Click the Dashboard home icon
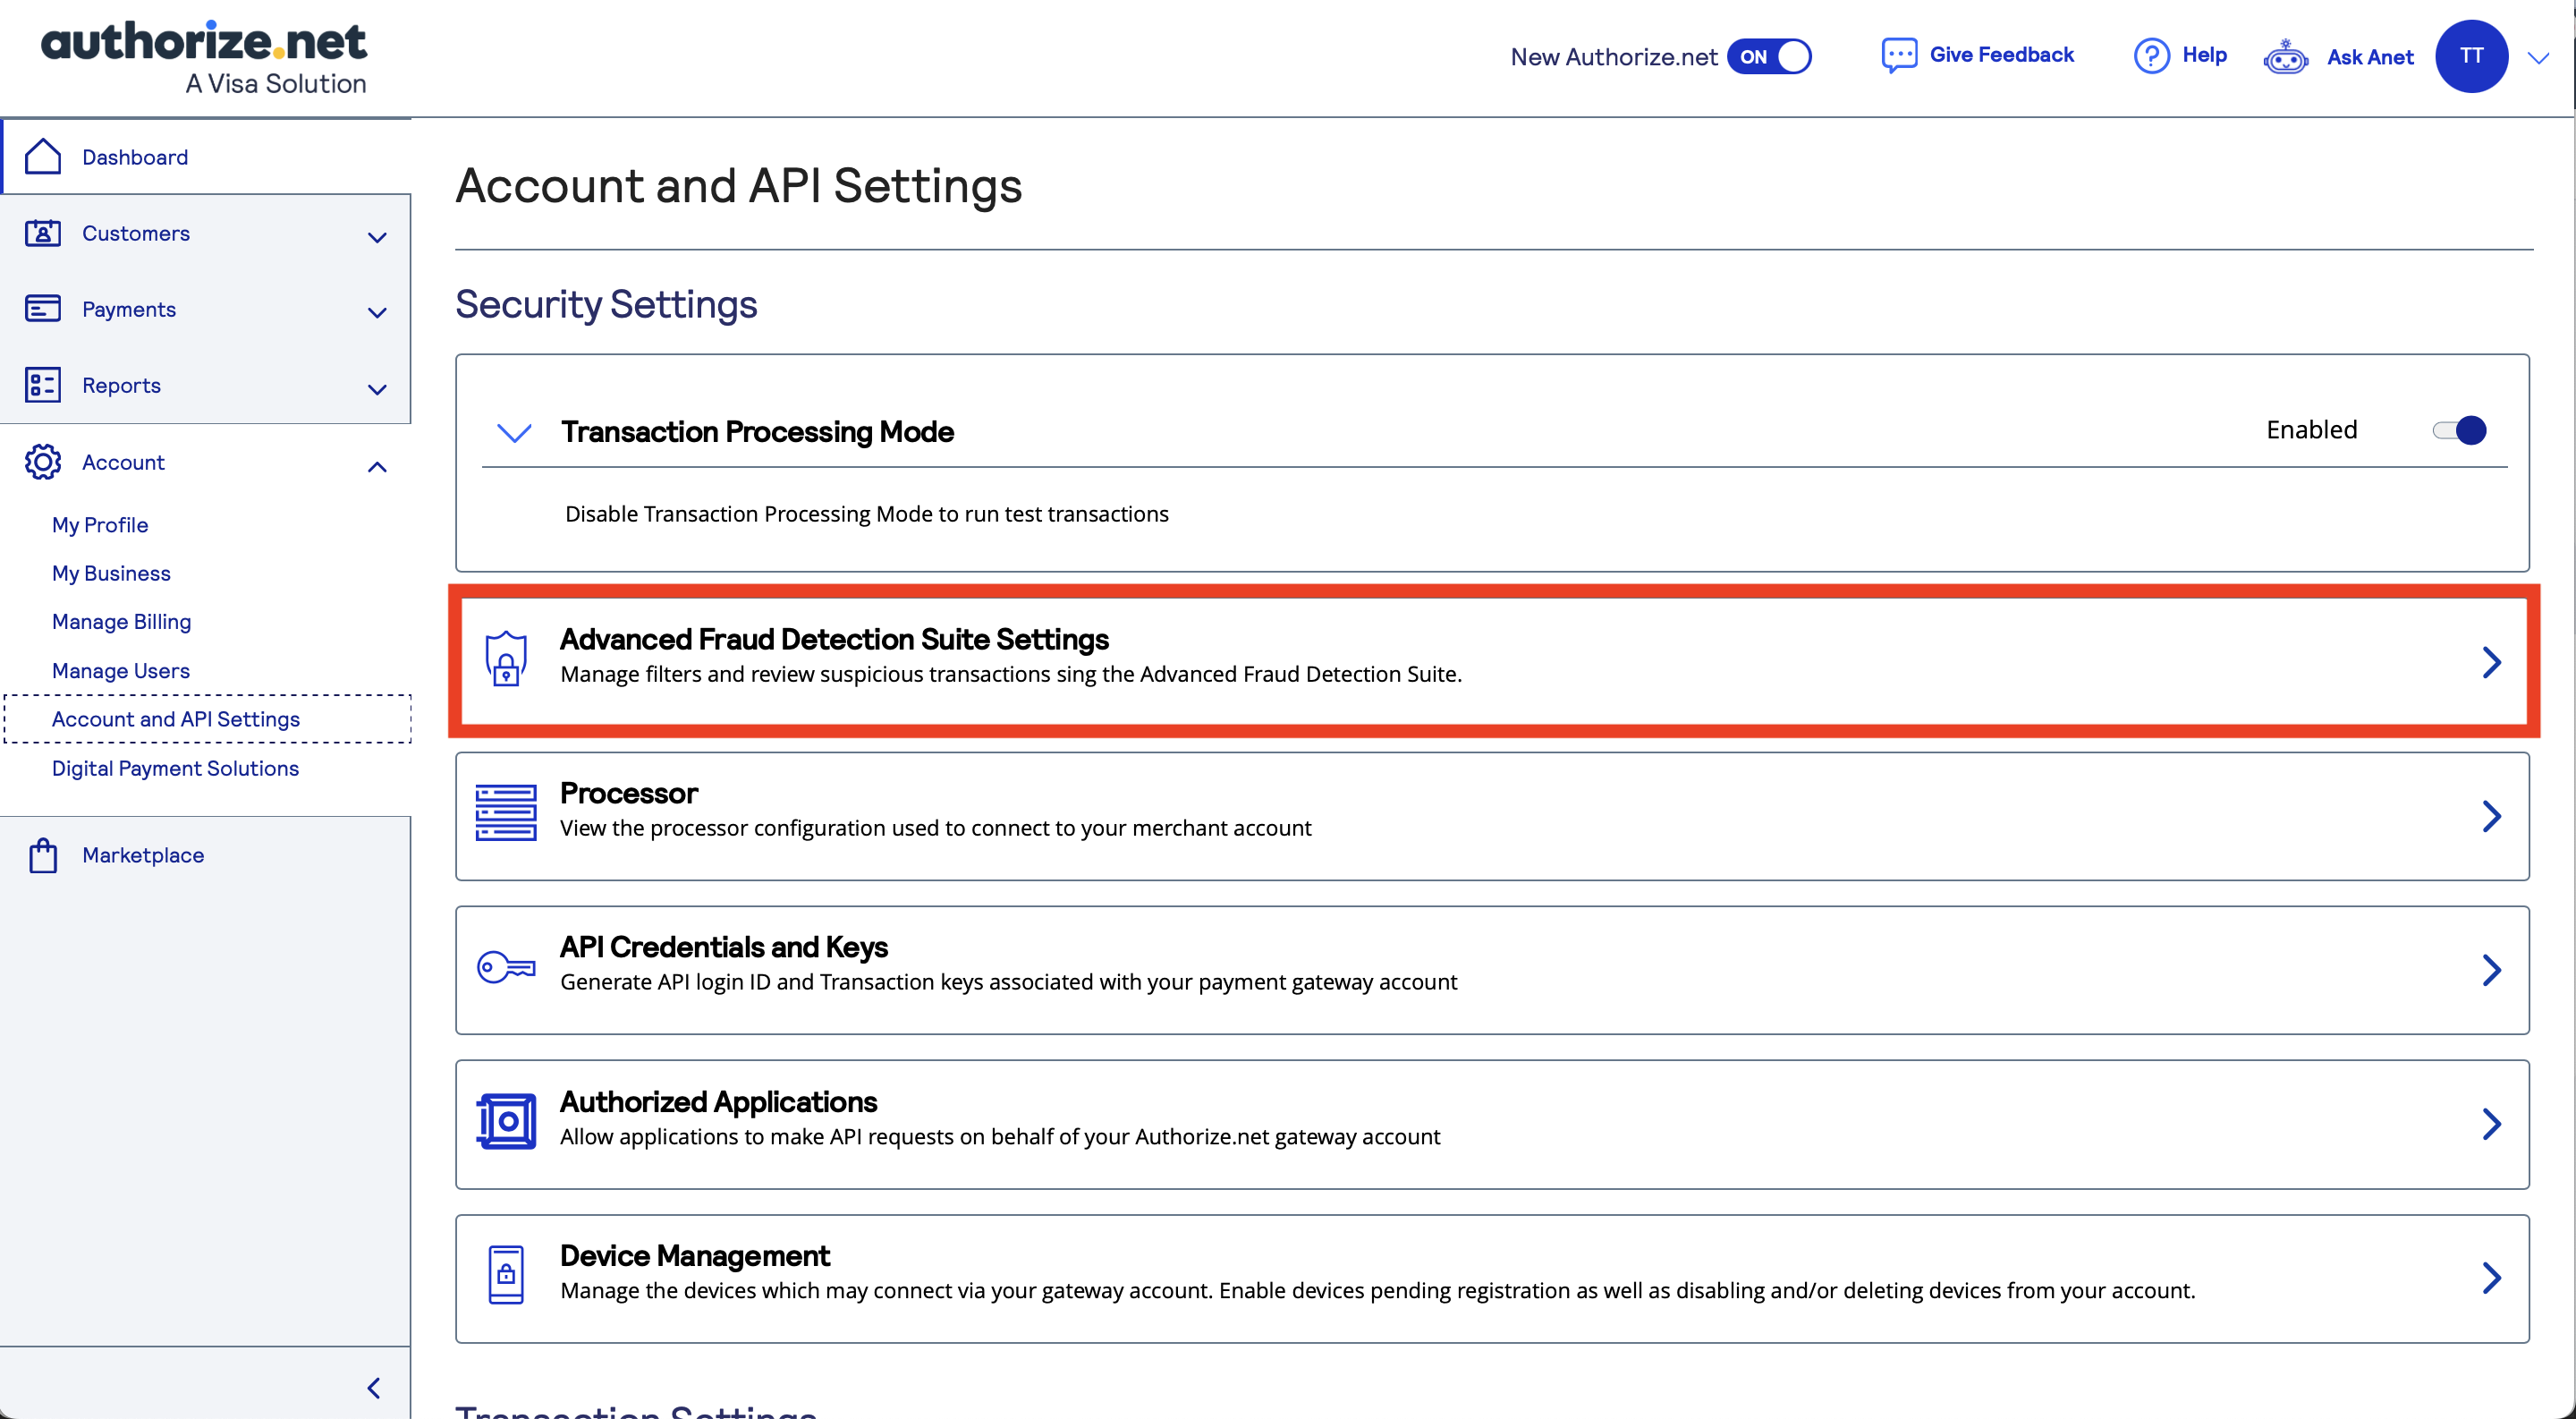The image size is (2576, 1419). pos(42,156)
